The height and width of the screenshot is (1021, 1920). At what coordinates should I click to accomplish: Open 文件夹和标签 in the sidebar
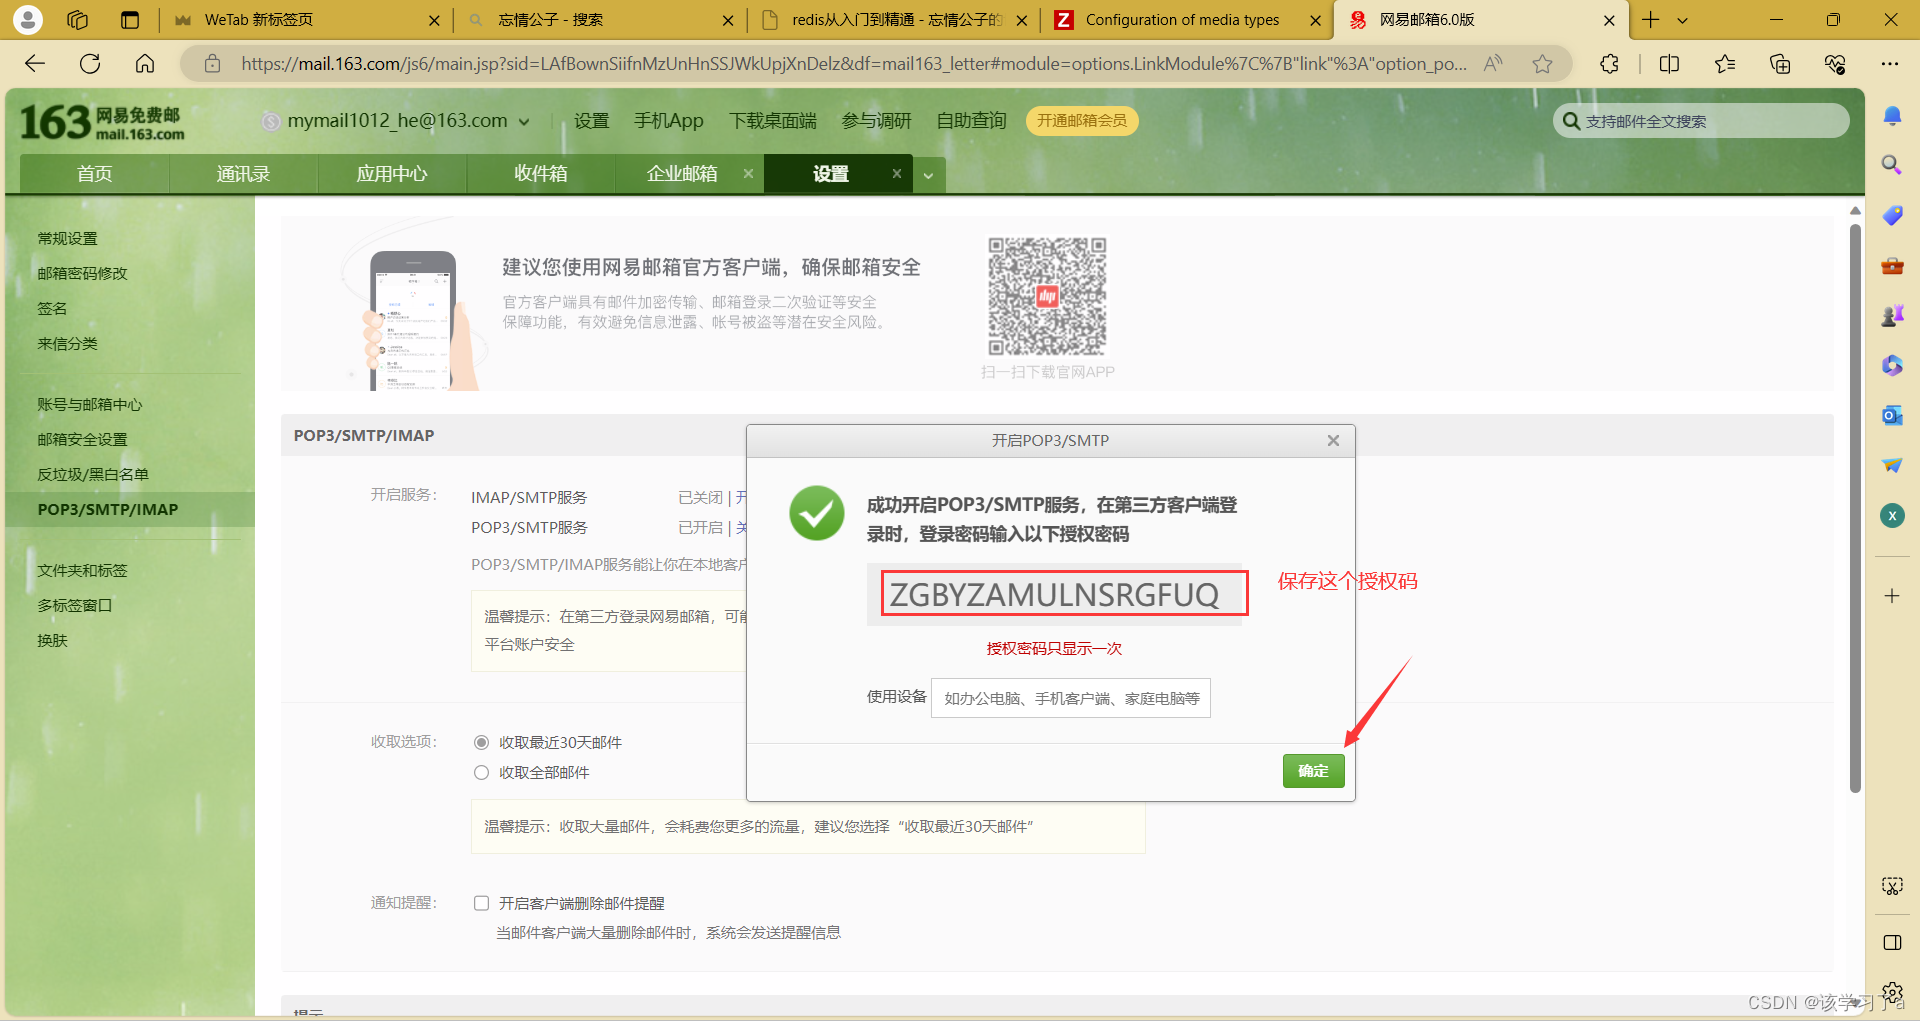(82, 570)
